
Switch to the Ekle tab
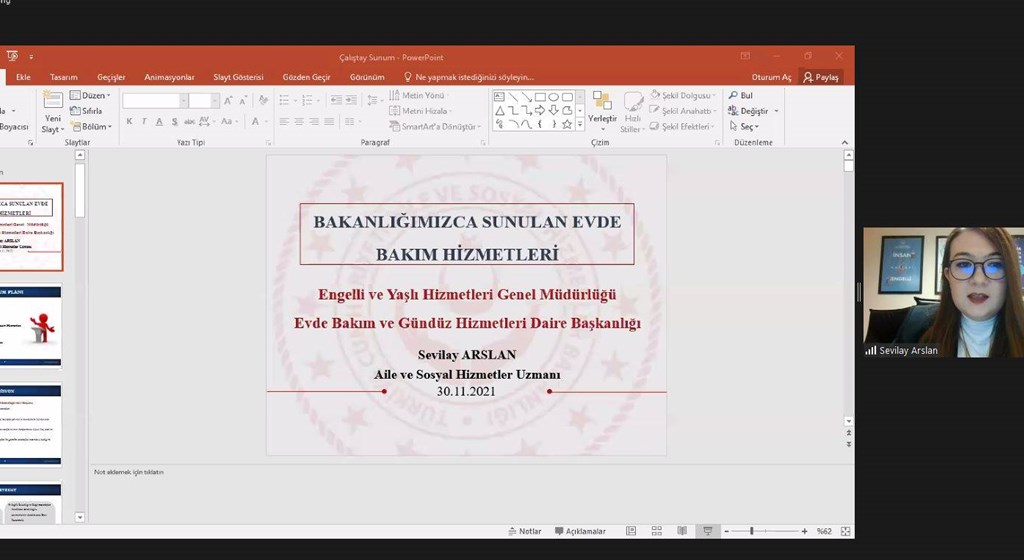23,77
